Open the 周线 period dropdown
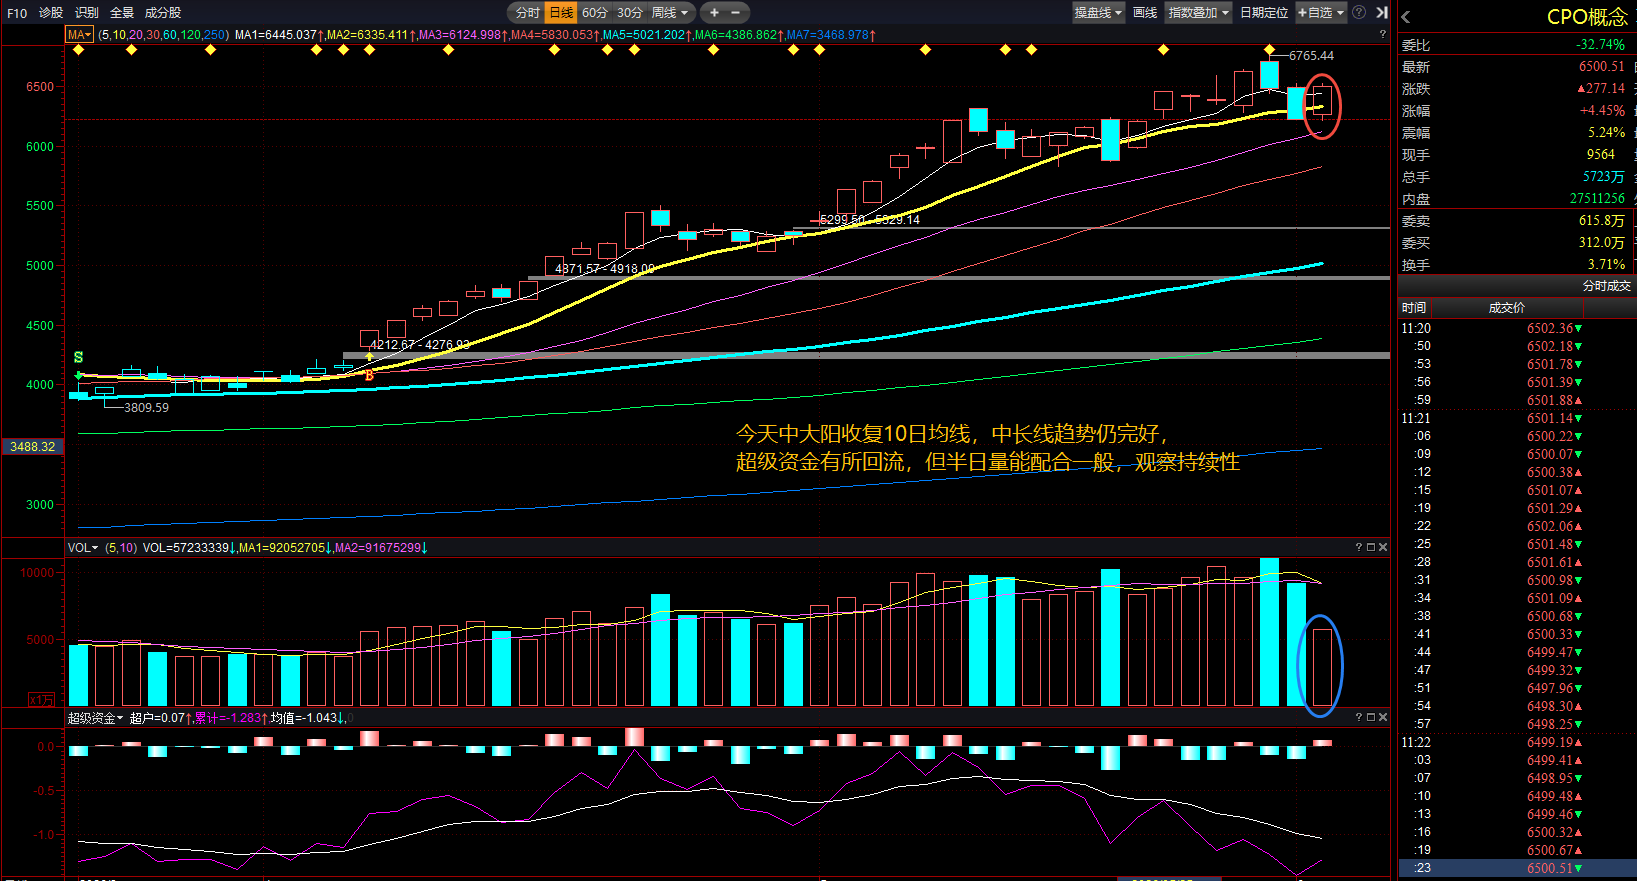 point(670,12)
